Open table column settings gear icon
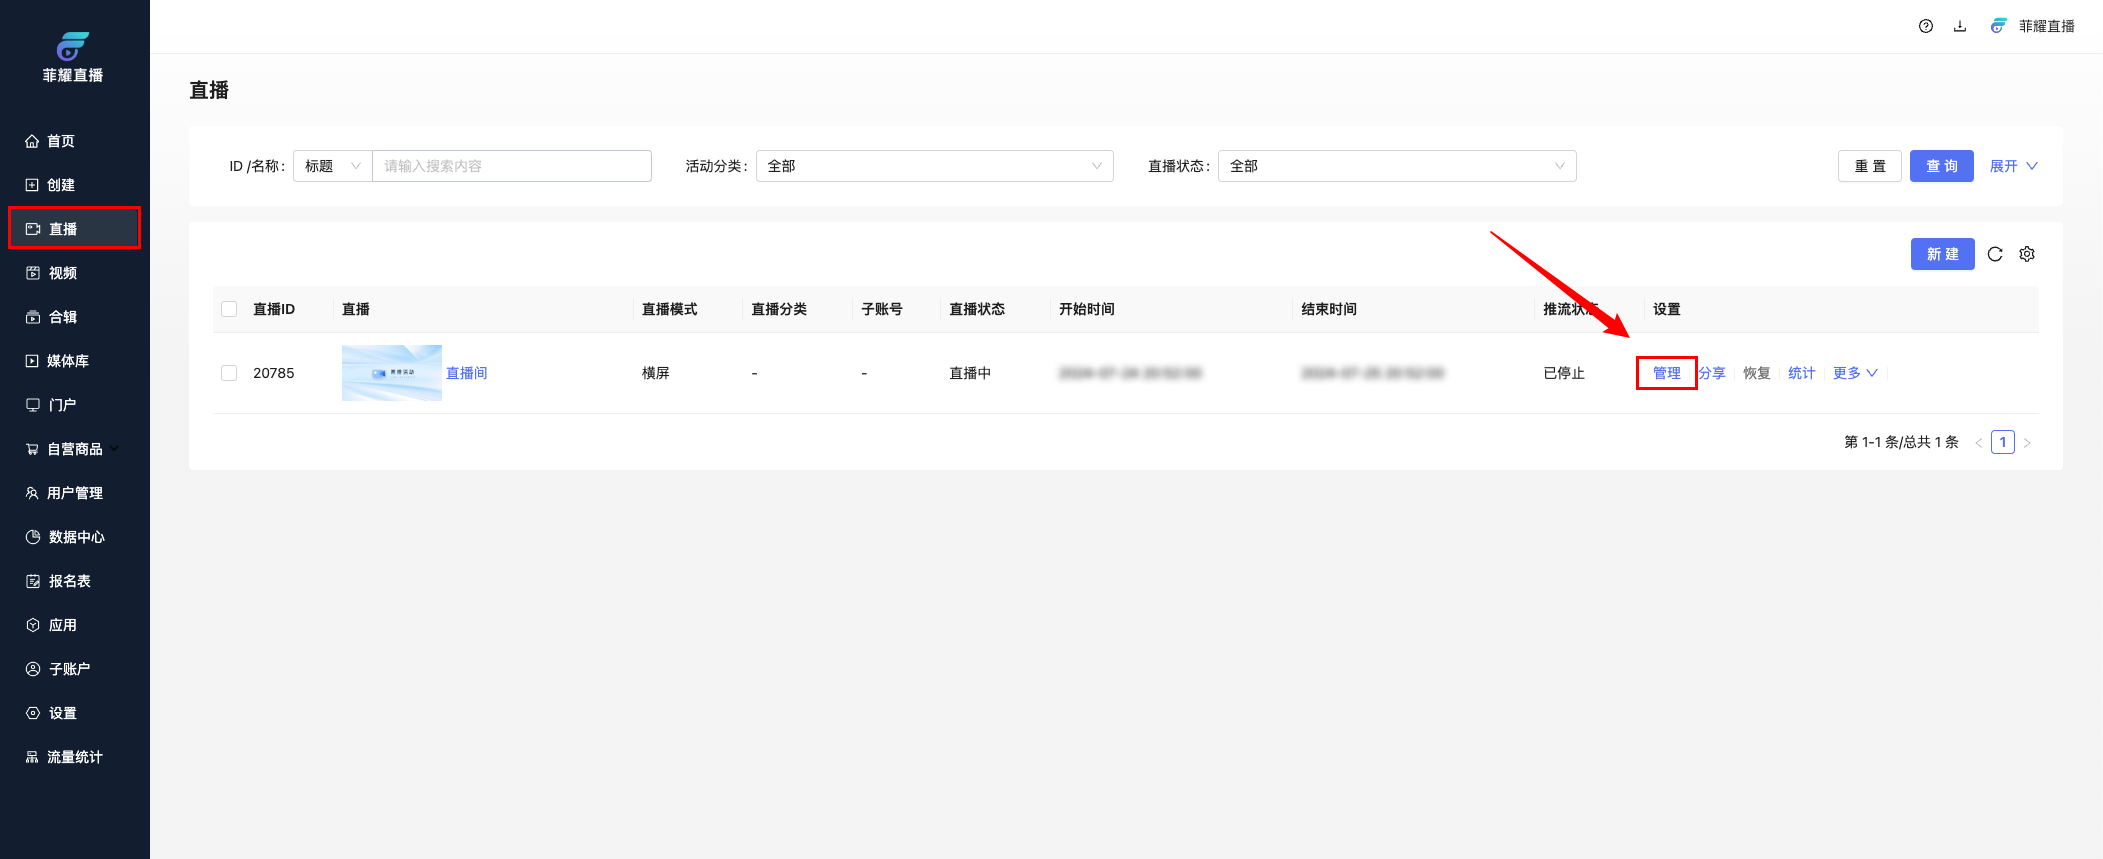This screenshot has width=2103, height=859. click(2027, 254)
